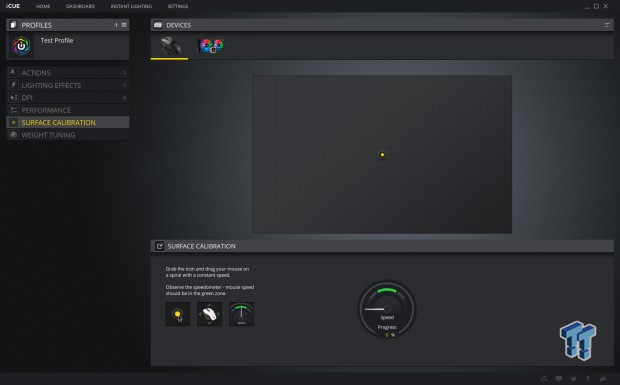Image resolution: width=620 pixels, height=385 pixels.
Task: Click the Weight Tuning cube icon
Action: click(13, 135)
